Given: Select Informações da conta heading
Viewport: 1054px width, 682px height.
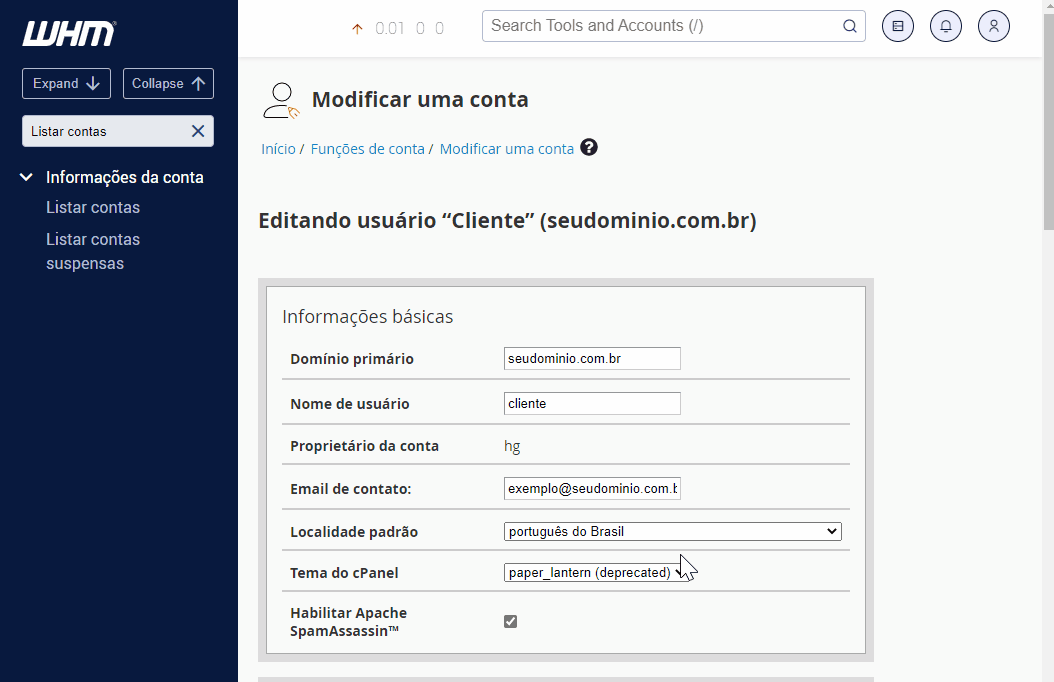Looking at the screenshot, I should coord(124,177).
